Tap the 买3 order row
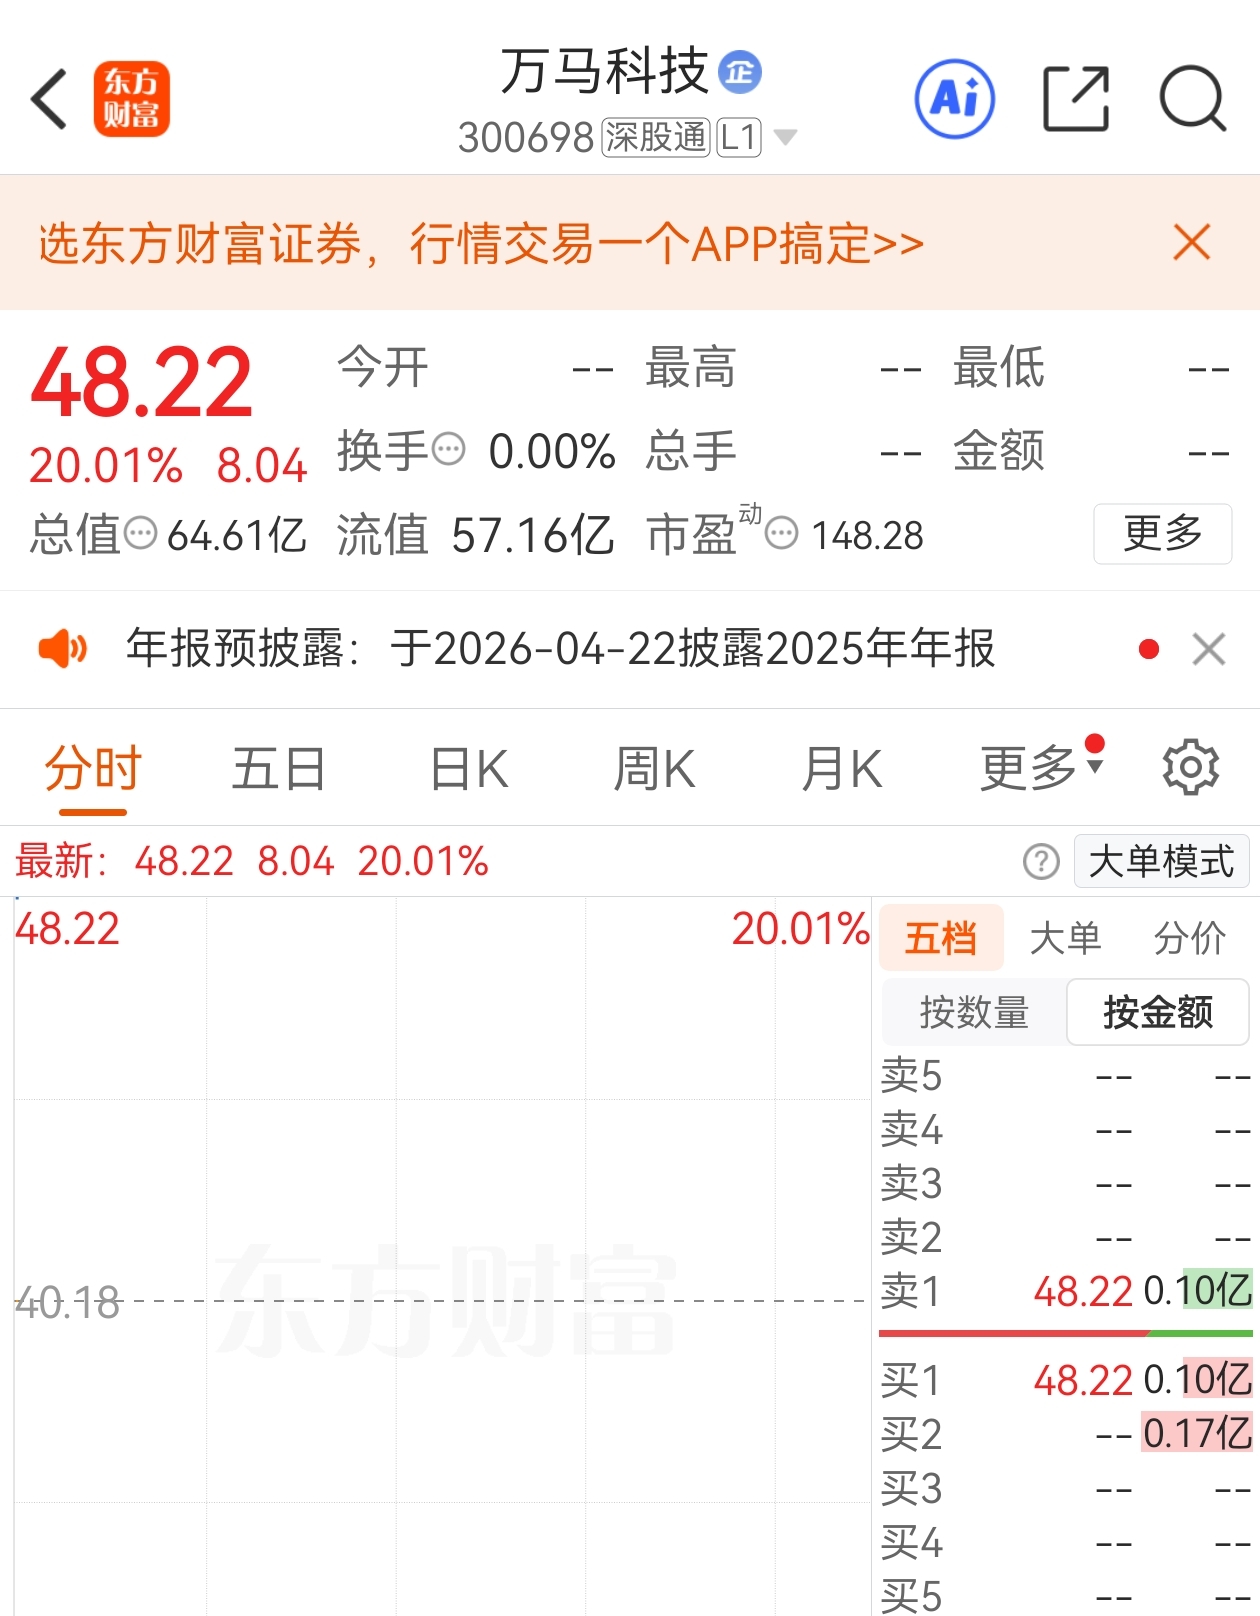This screenshot has width=1260, height=1616. click(x=1065, y=1489)
